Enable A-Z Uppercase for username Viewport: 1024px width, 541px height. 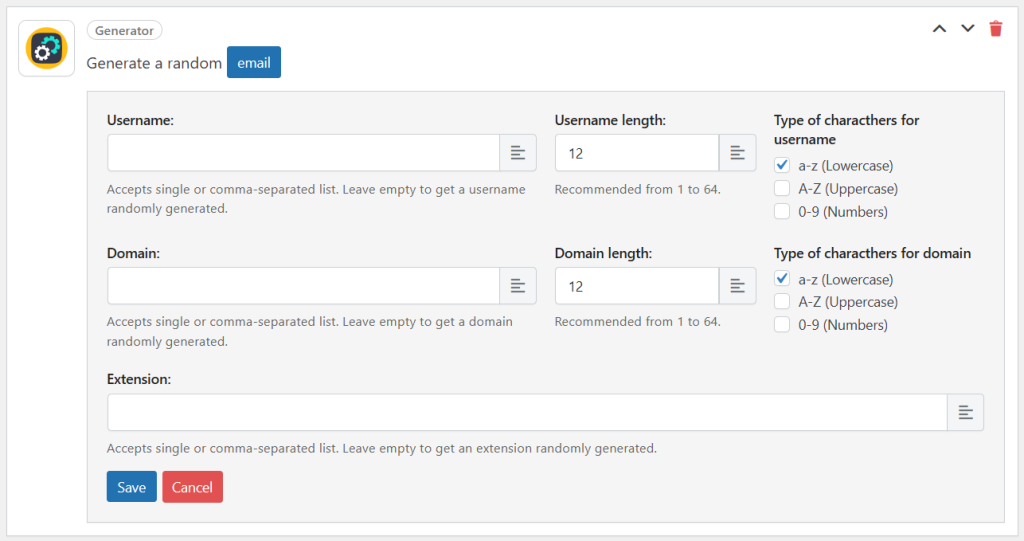click(x=782, y=189)
